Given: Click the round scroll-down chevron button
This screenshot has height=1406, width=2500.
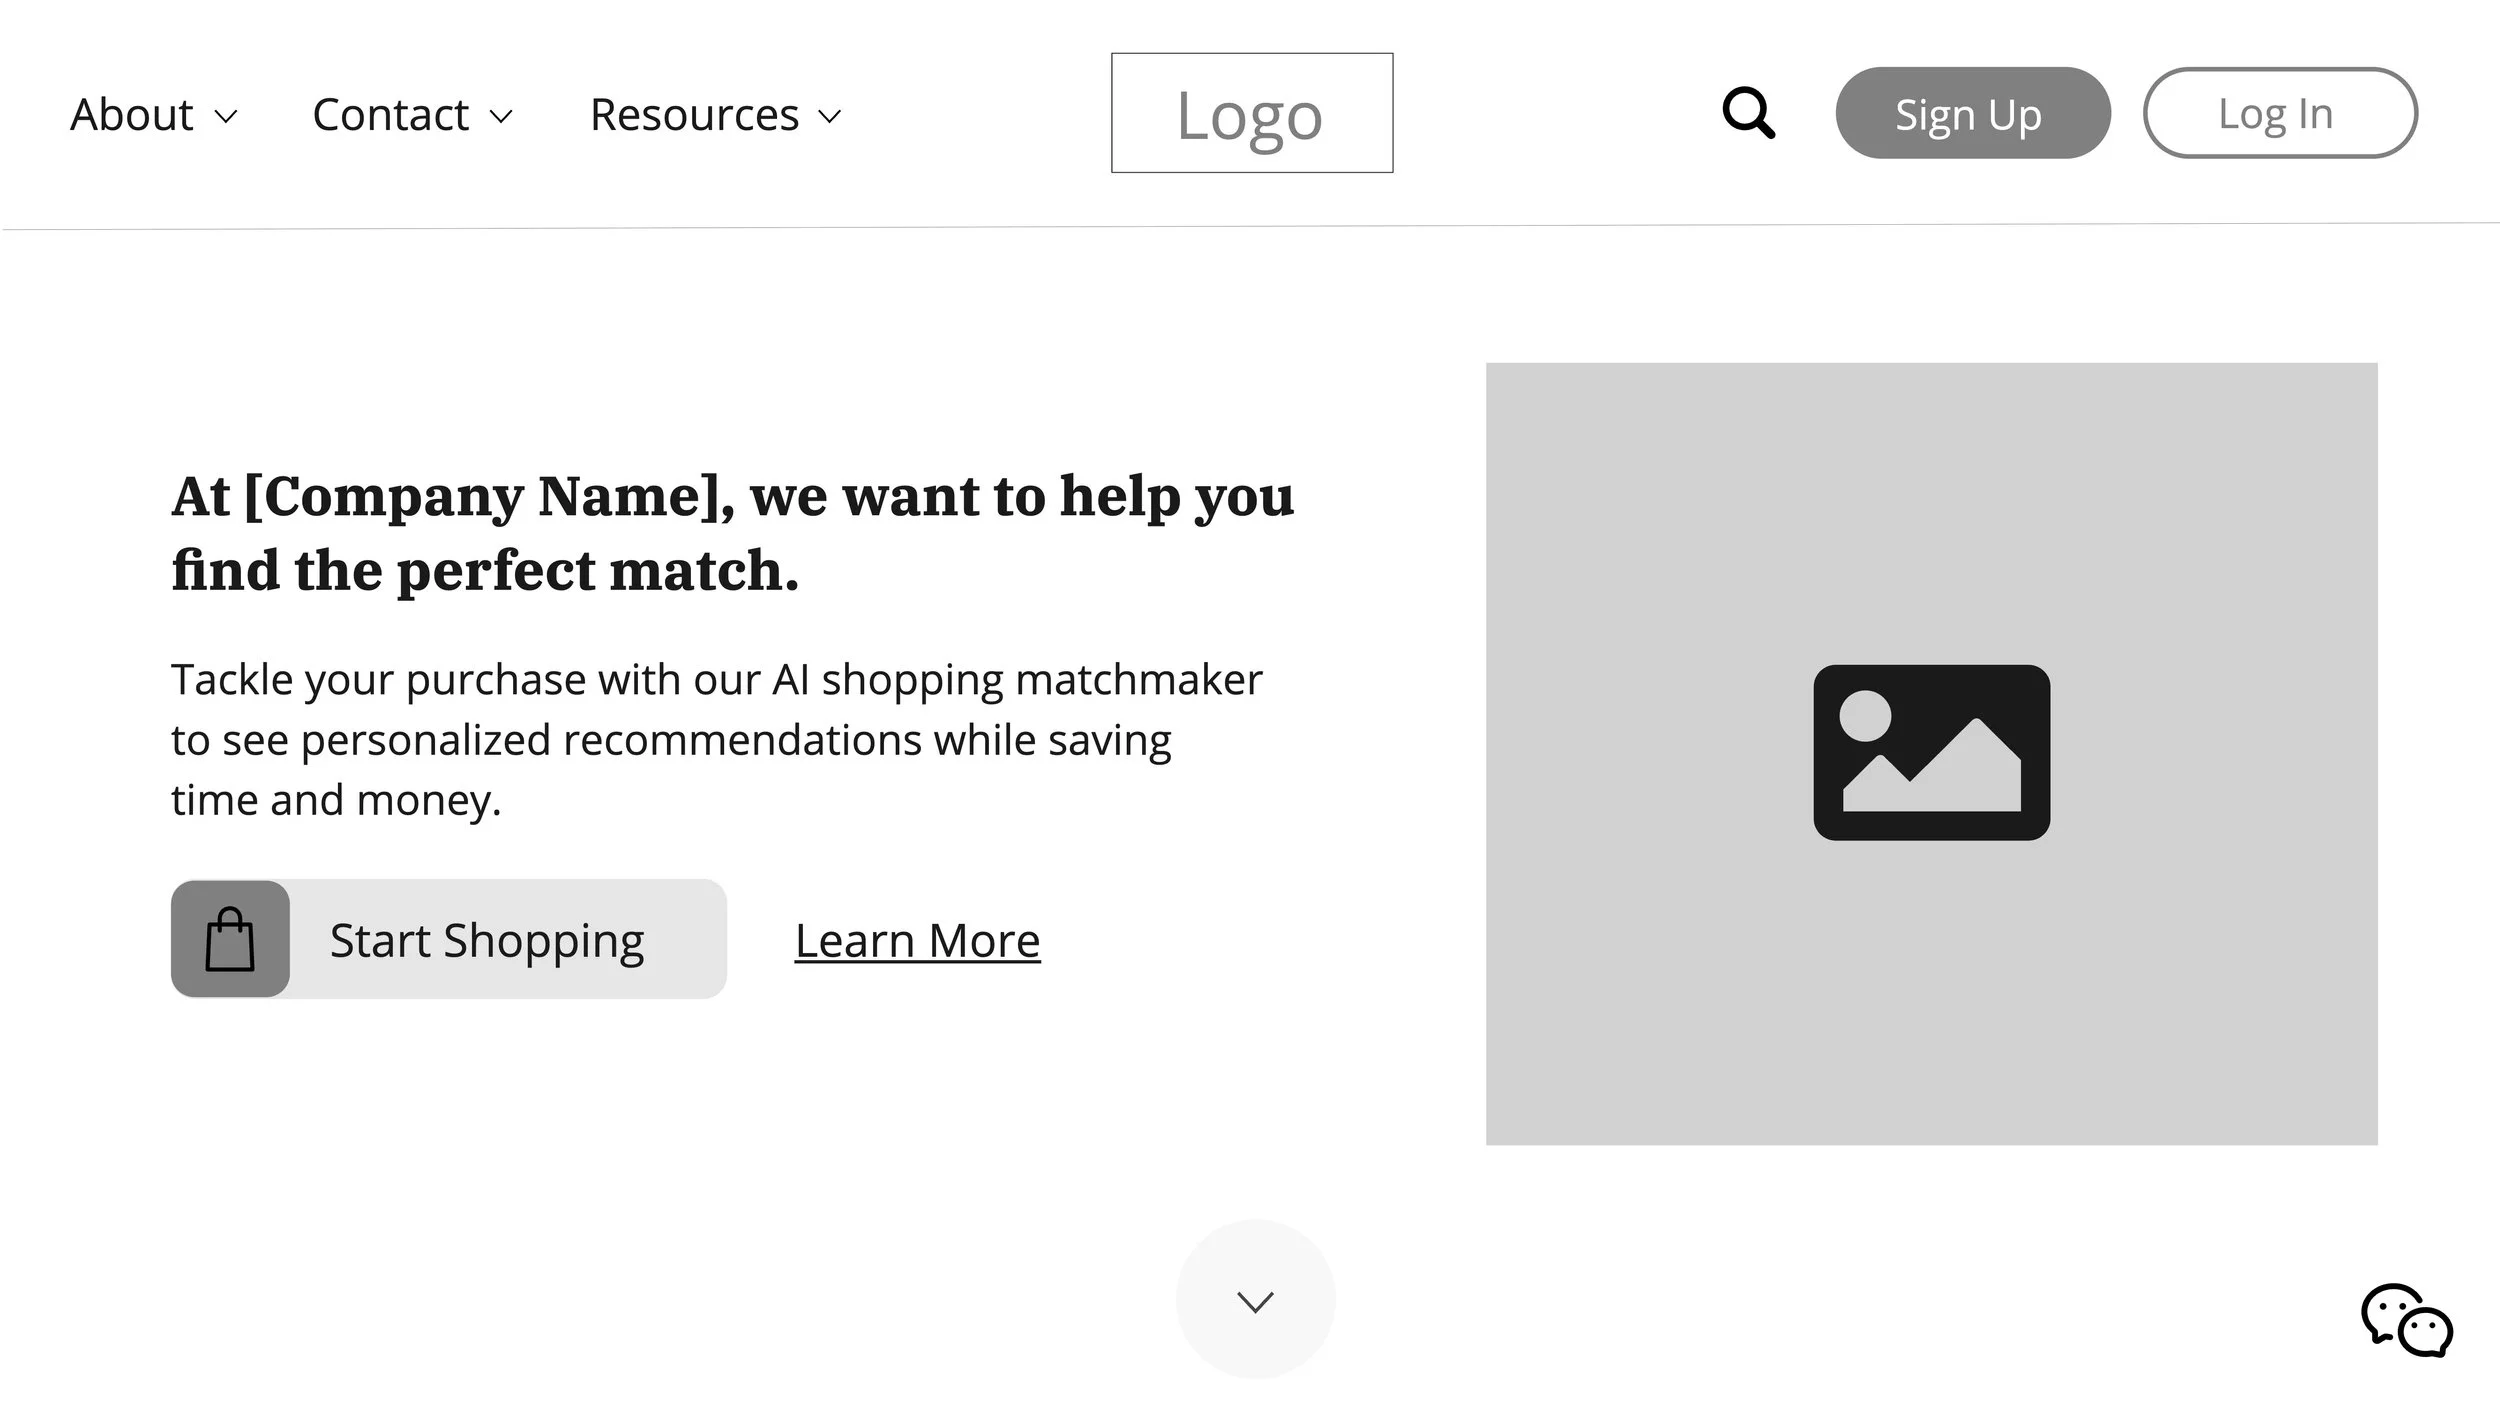Looking at the screenshot, I should coord(1255,1300).
